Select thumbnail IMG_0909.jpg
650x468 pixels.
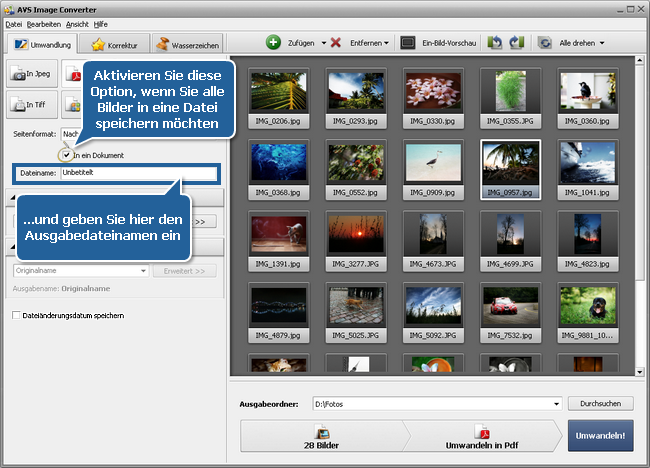click(433, 170)
